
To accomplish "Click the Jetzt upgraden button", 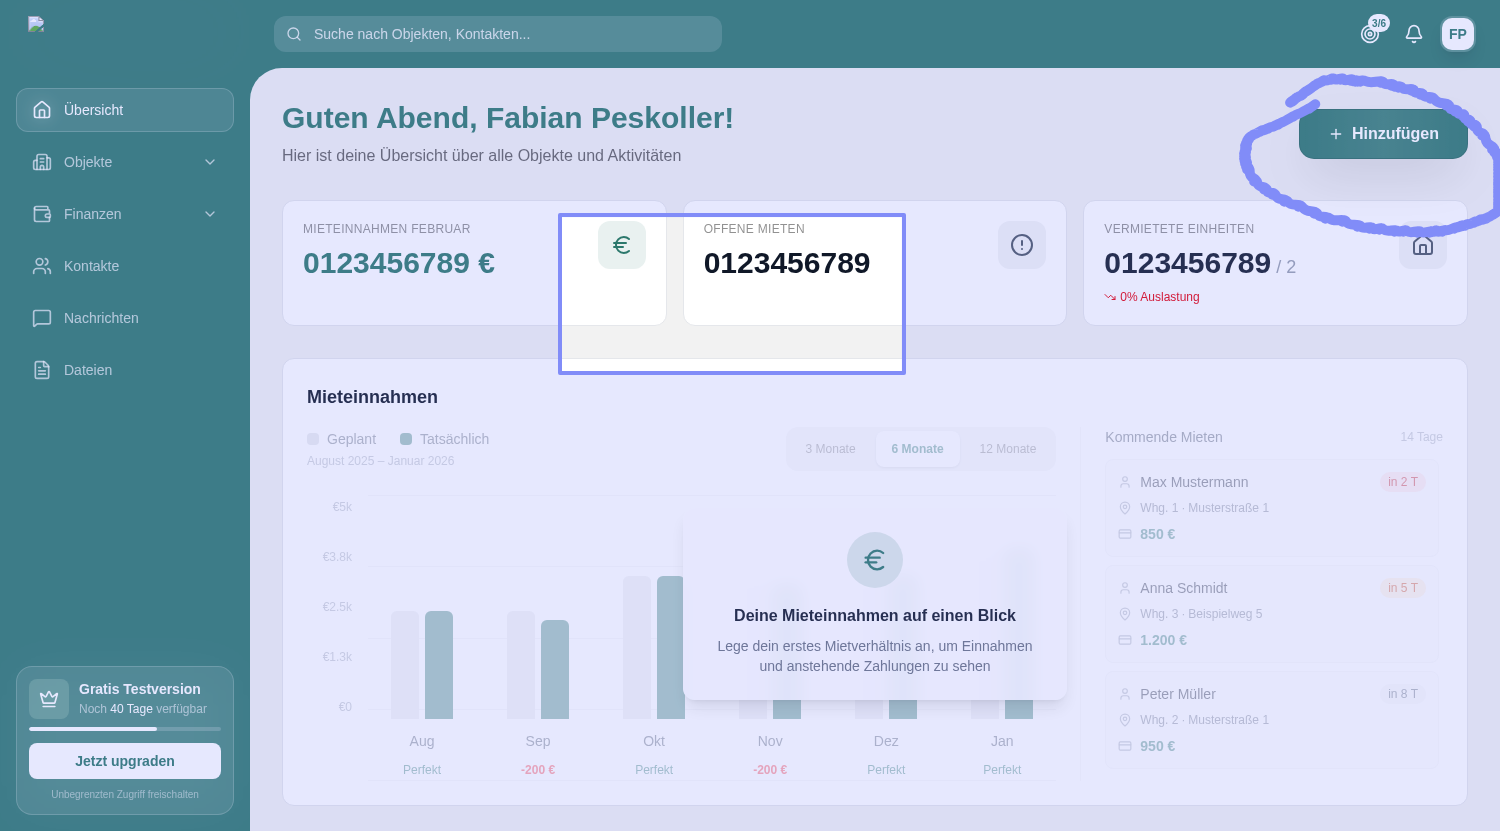I will click(125, 761).
